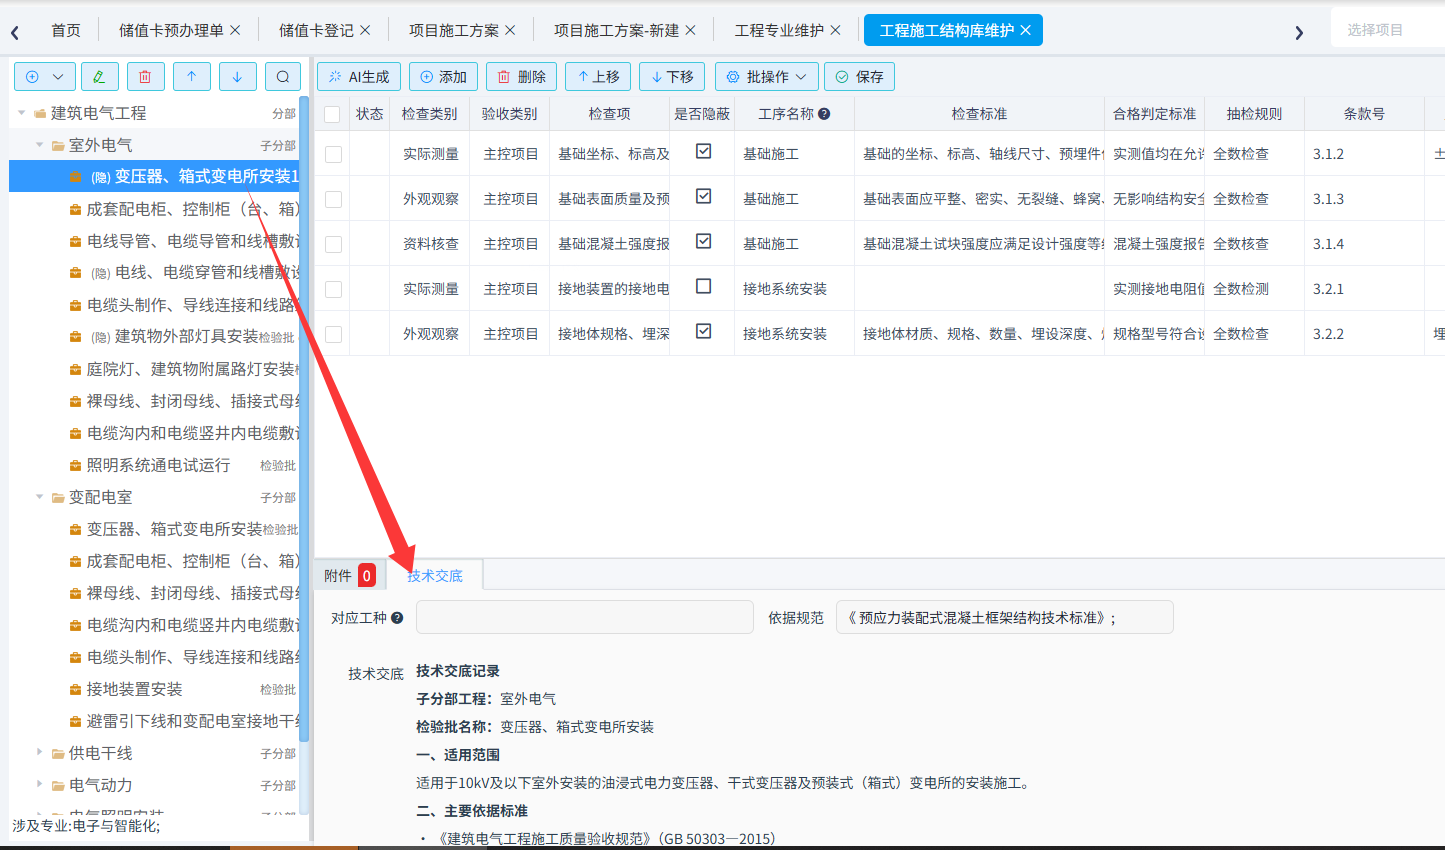
Task: Click the search magnifier icon in tree toolbar
Action: click(283, 77)
